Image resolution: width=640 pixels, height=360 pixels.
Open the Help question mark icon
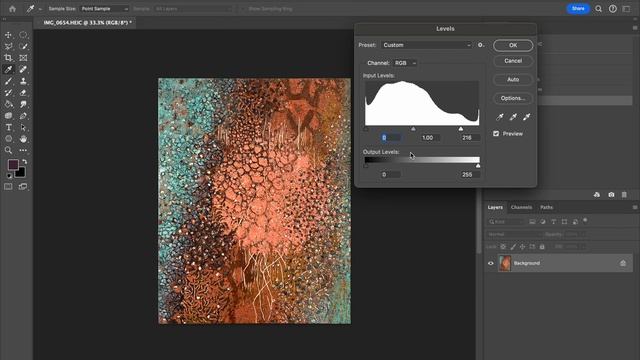click(613, 9)
